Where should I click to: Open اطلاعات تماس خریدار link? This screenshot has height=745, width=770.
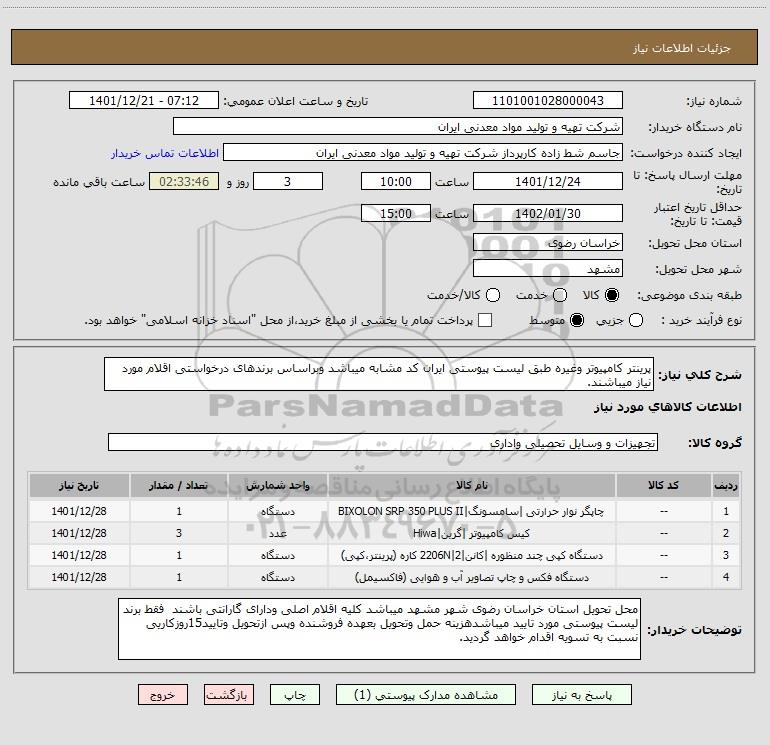(165, 153)
